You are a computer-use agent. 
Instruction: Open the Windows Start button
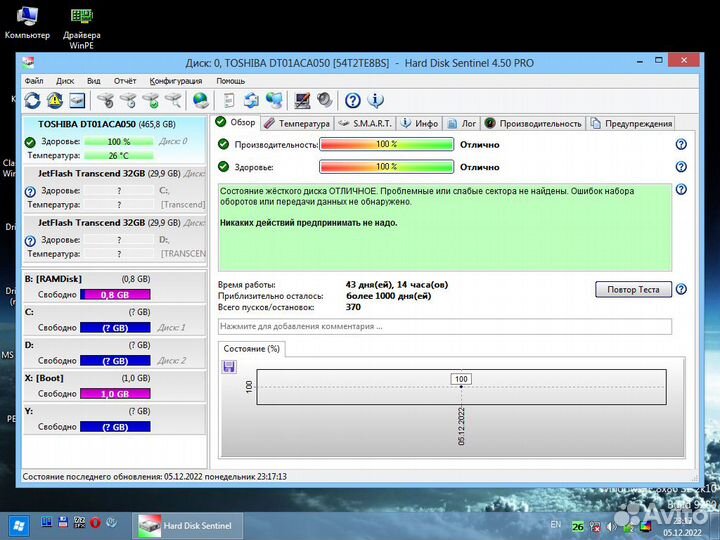tap(18, 525)
